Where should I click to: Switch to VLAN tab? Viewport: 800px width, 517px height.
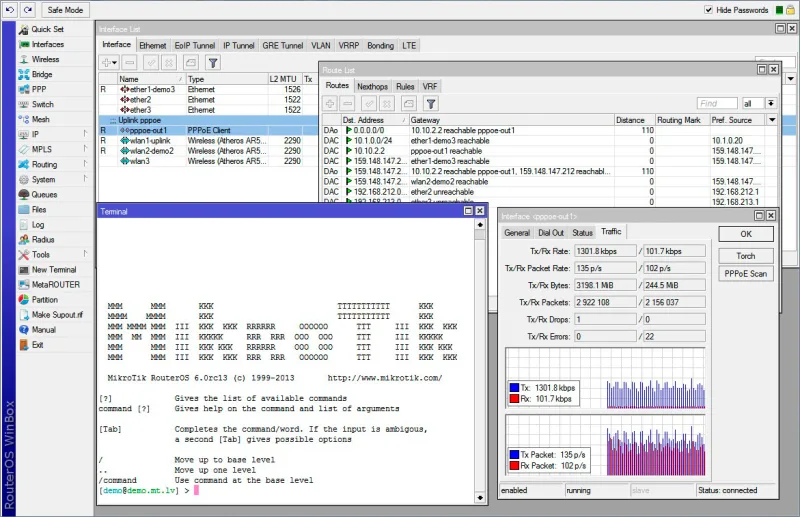pyautogui.click(x=321, y=45)
